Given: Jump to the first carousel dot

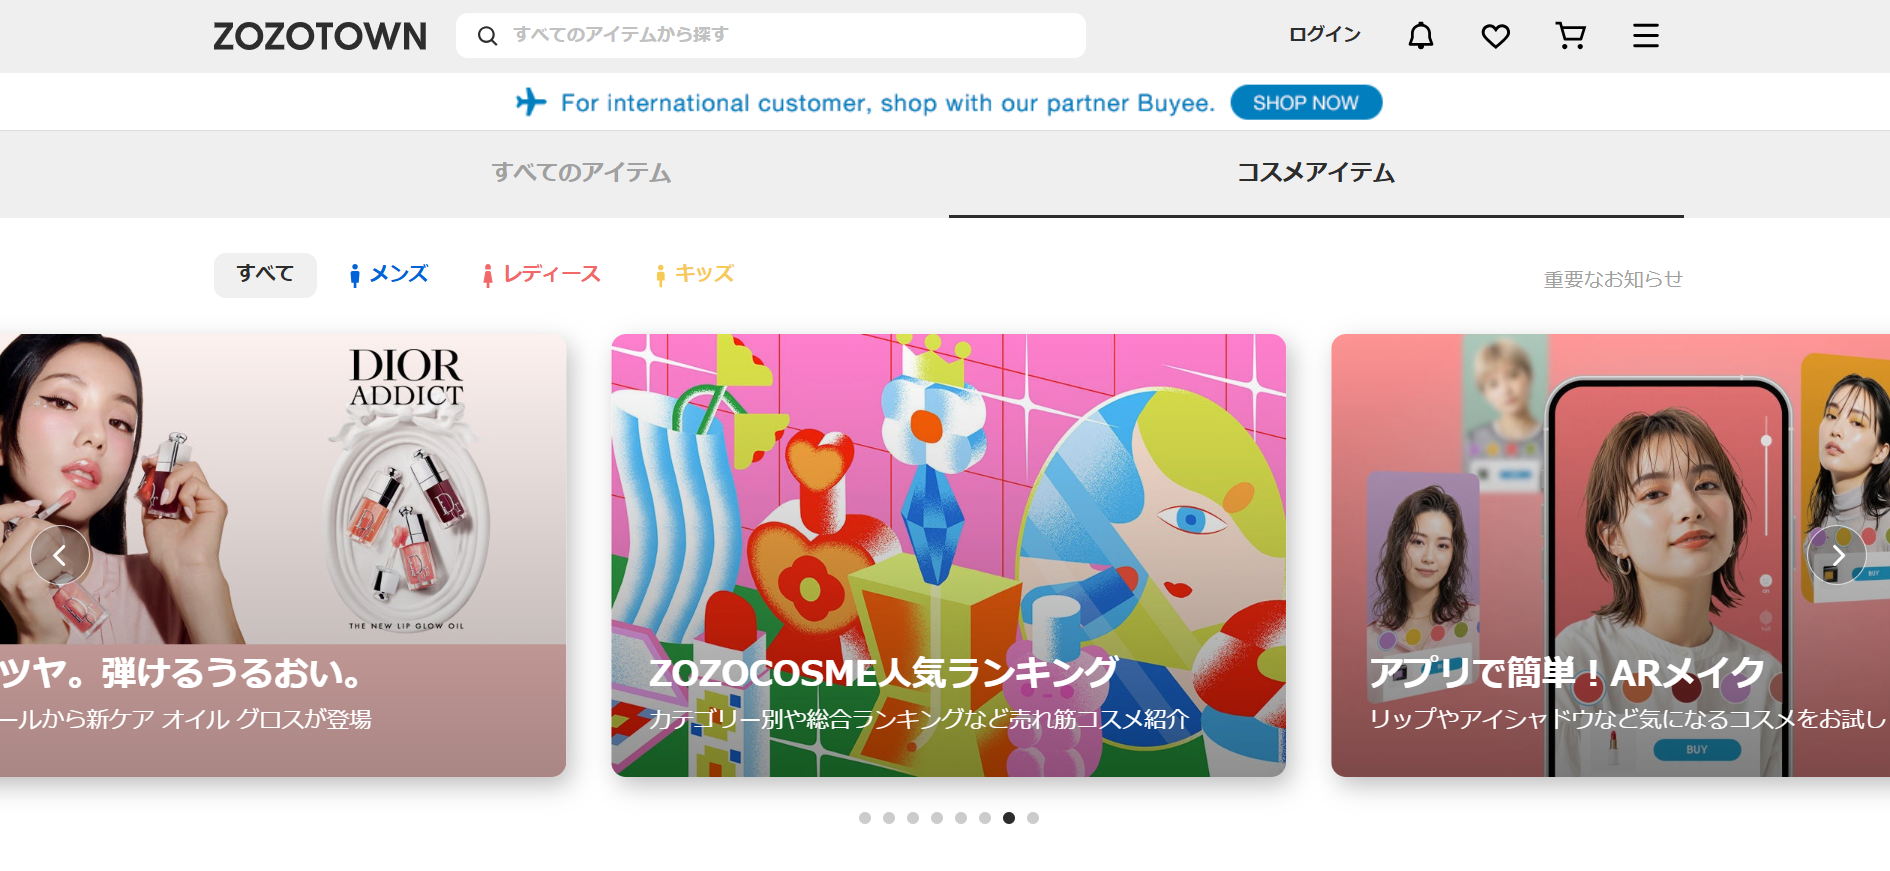Looking at the screenshot, I should [x=865, y=818].
